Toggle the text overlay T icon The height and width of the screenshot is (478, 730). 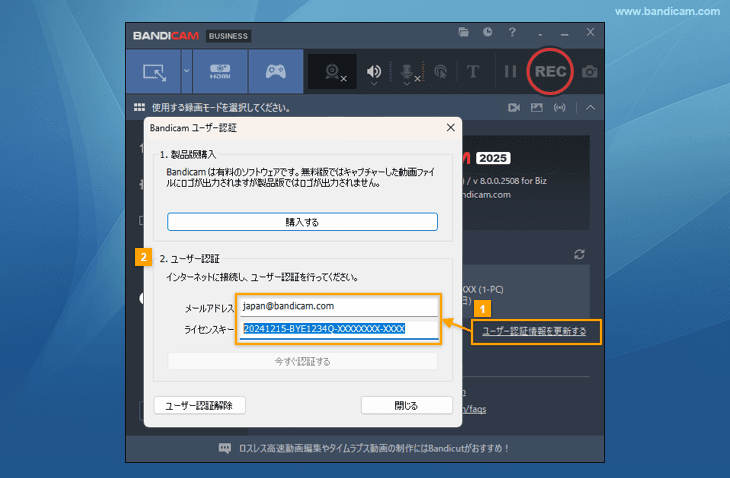(473, 72)
